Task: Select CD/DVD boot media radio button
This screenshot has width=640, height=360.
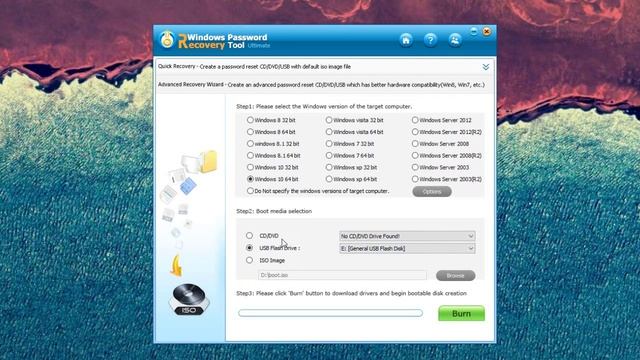Action: pyautogui.click(x=249, y=236)
